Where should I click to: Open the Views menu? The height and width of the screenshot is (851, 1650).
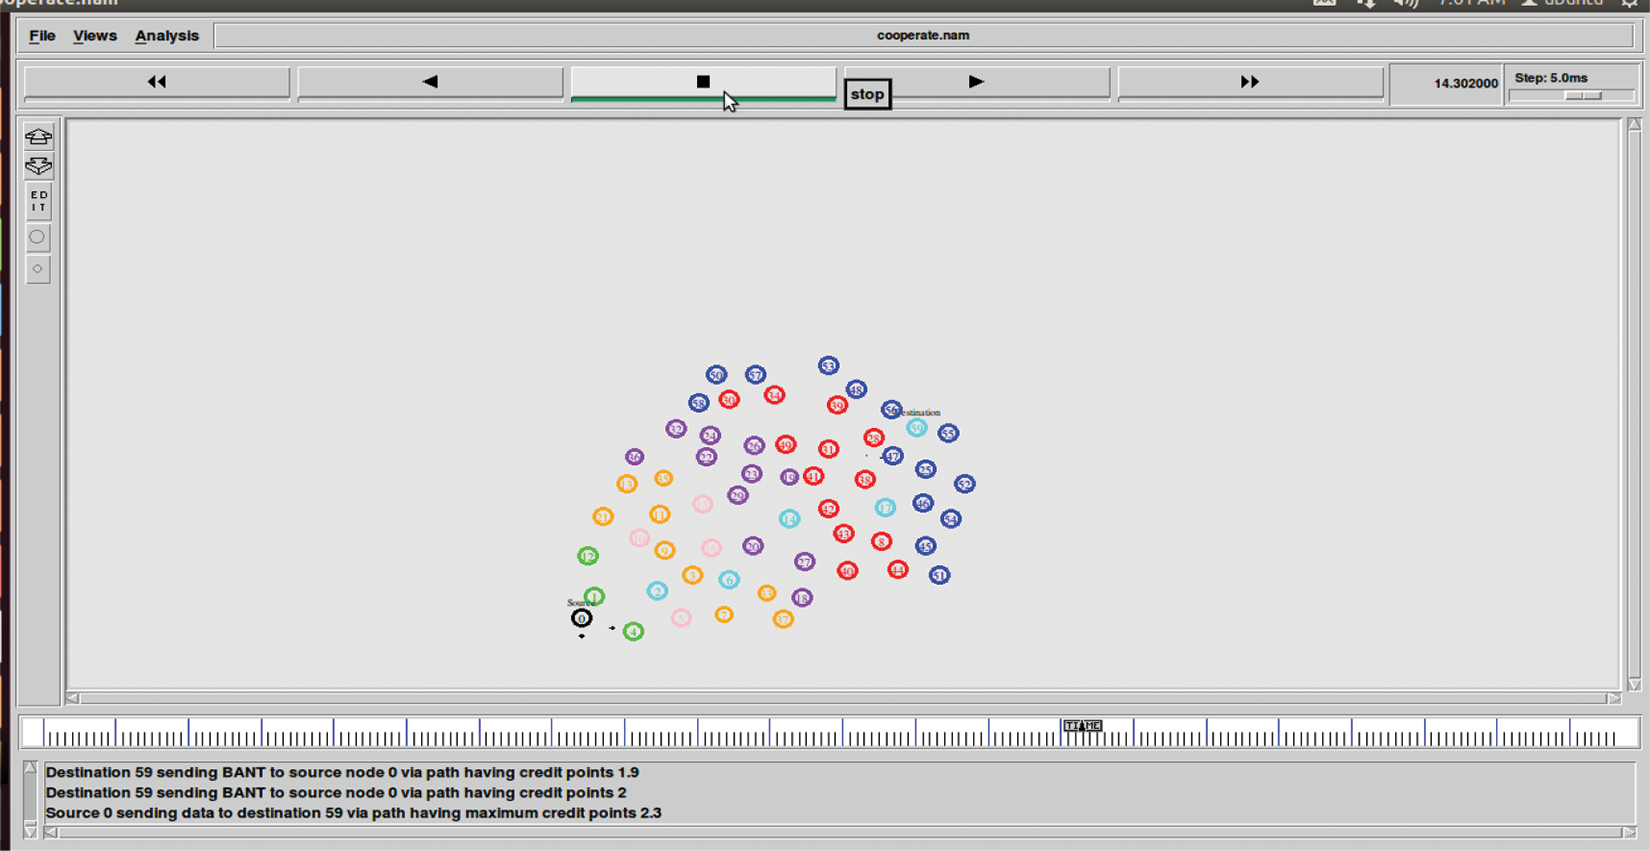coord(95,36)
